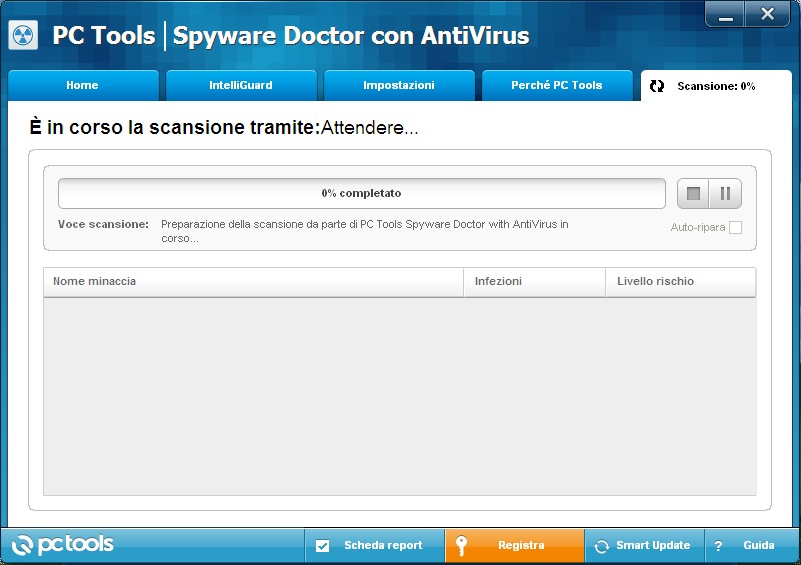Pause the scan in progress
This screenshot has height=565, width=801.
726,194
